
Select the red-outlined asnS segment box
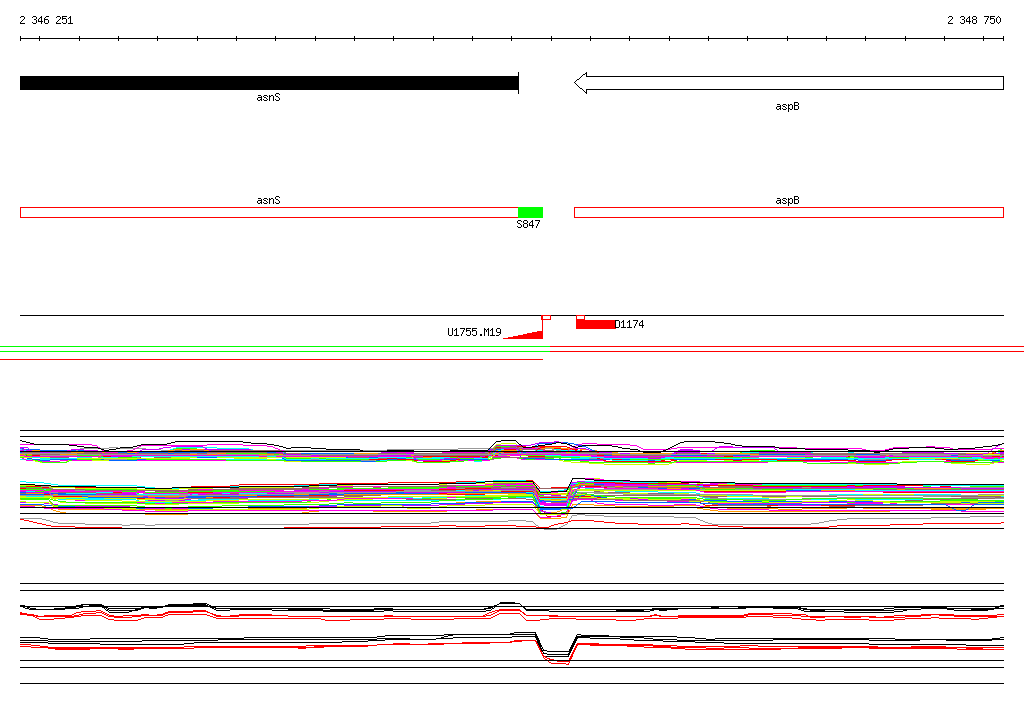pyautogui.click(x=269, y=212)
